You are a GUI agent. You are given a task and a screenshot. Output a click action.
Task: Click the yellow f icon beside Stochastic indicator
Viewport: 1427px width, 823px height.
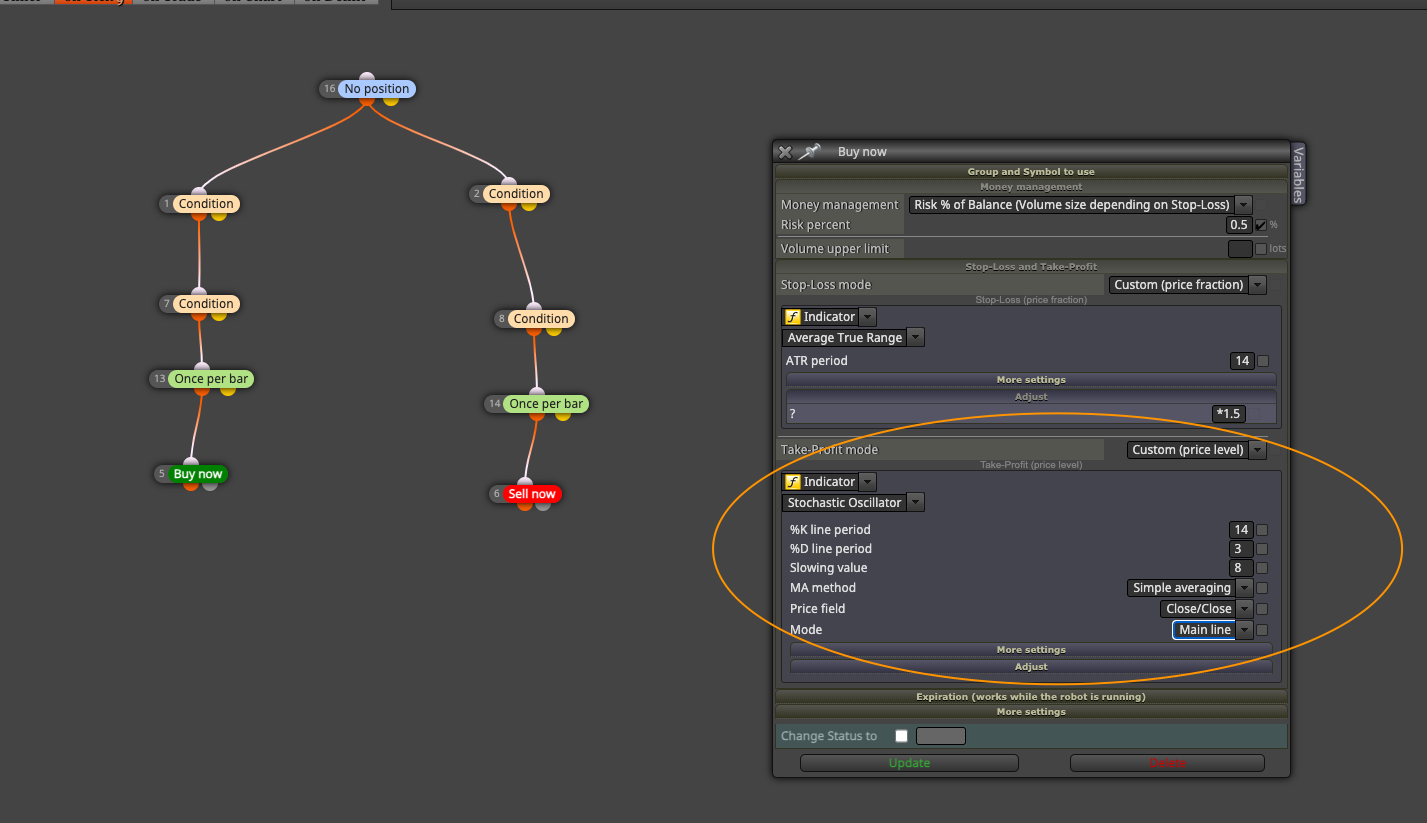pos(793,482)
